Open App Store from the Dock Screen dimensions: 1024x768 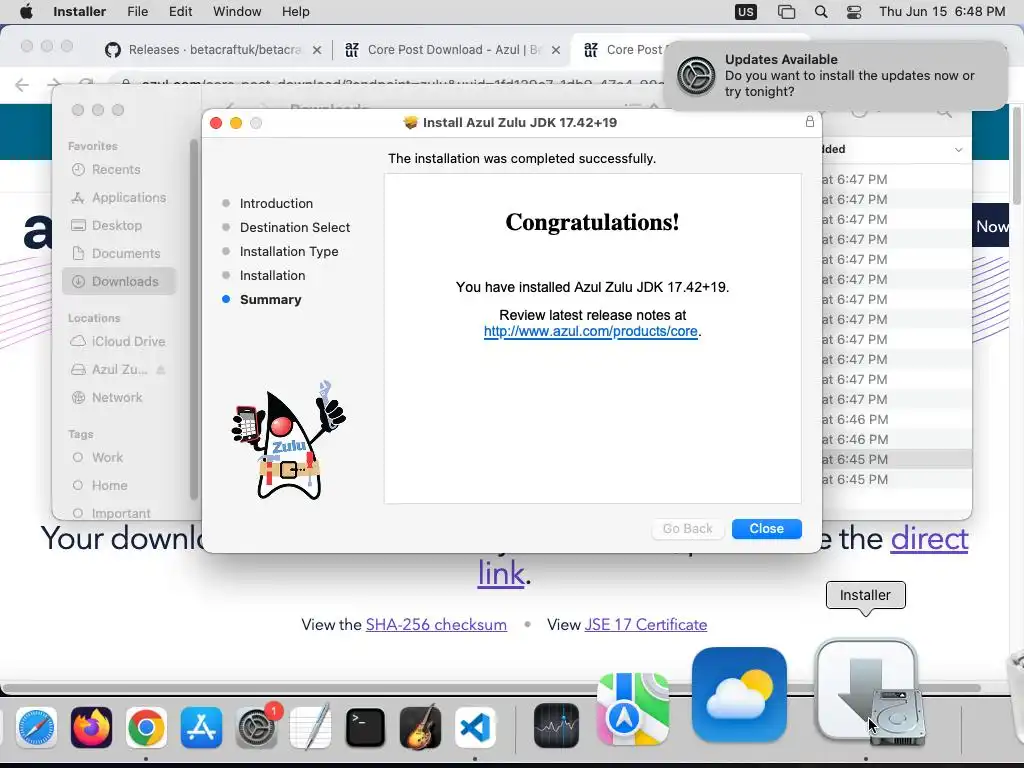201,728
